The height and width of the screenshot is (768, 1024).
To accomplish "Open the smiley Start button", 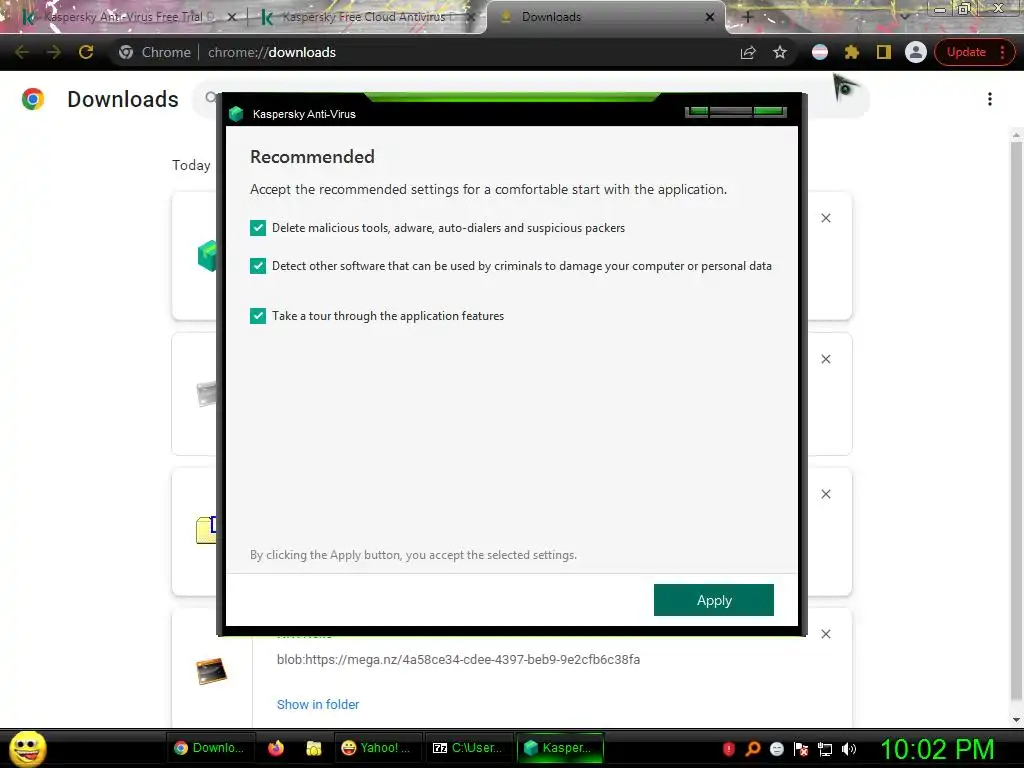I will 27,748.
